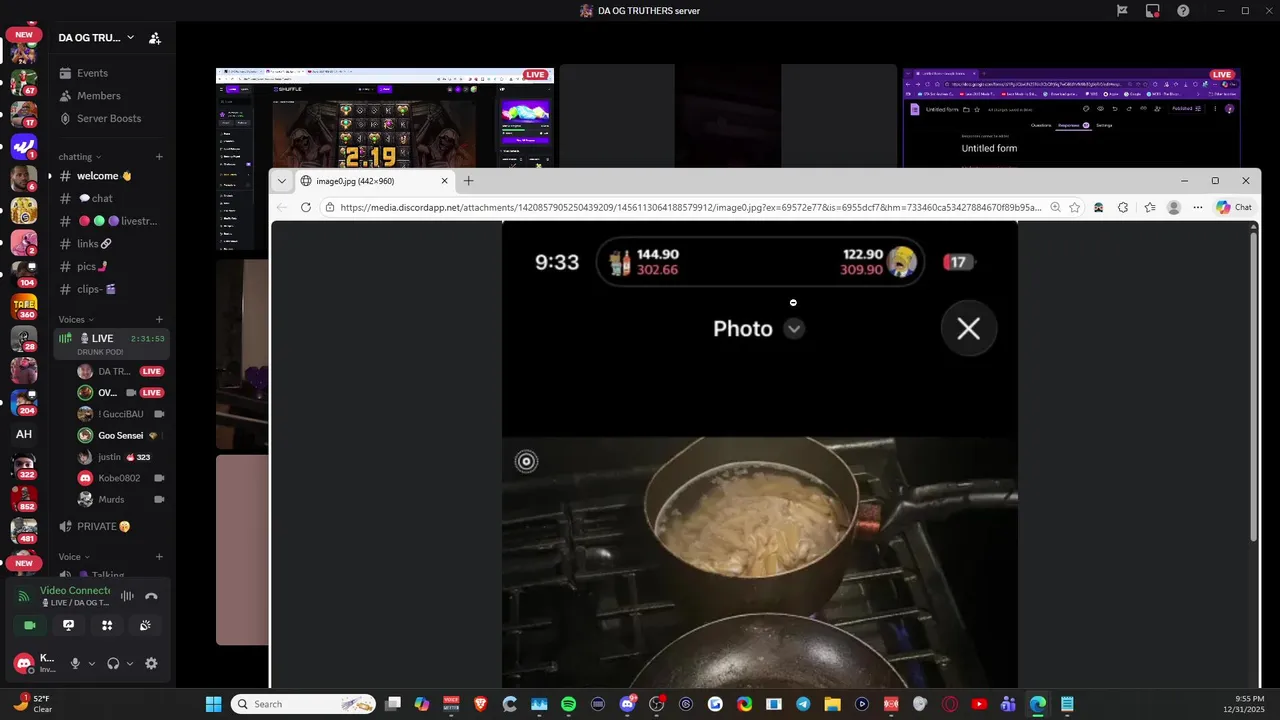Open YouTube app from the taskbar

coord(979,704)
